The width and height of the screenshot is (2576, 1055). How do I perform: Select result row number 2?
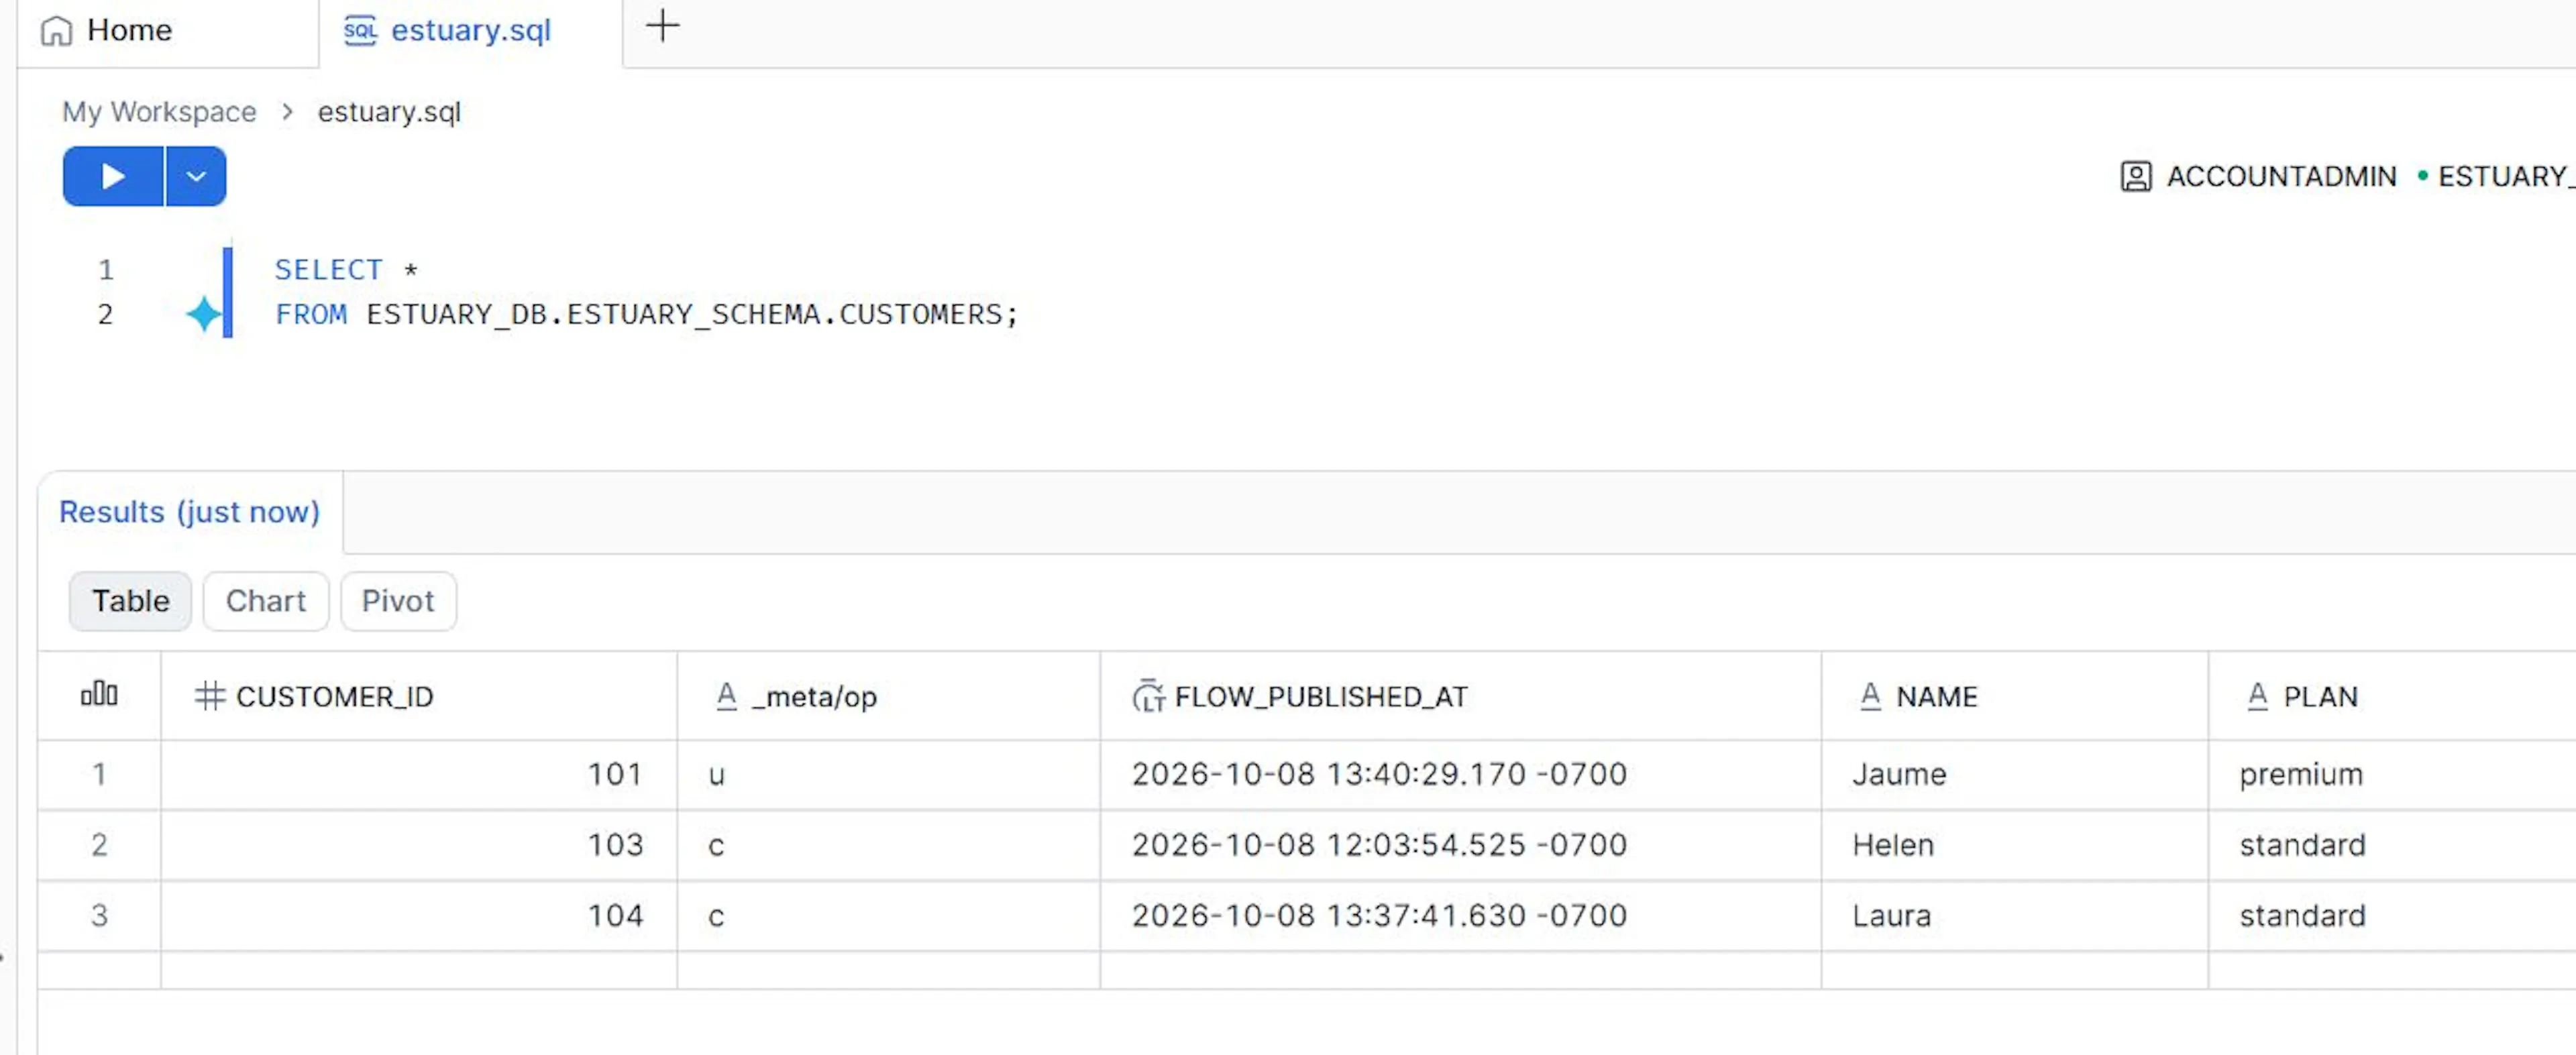[x=99, y=846]
